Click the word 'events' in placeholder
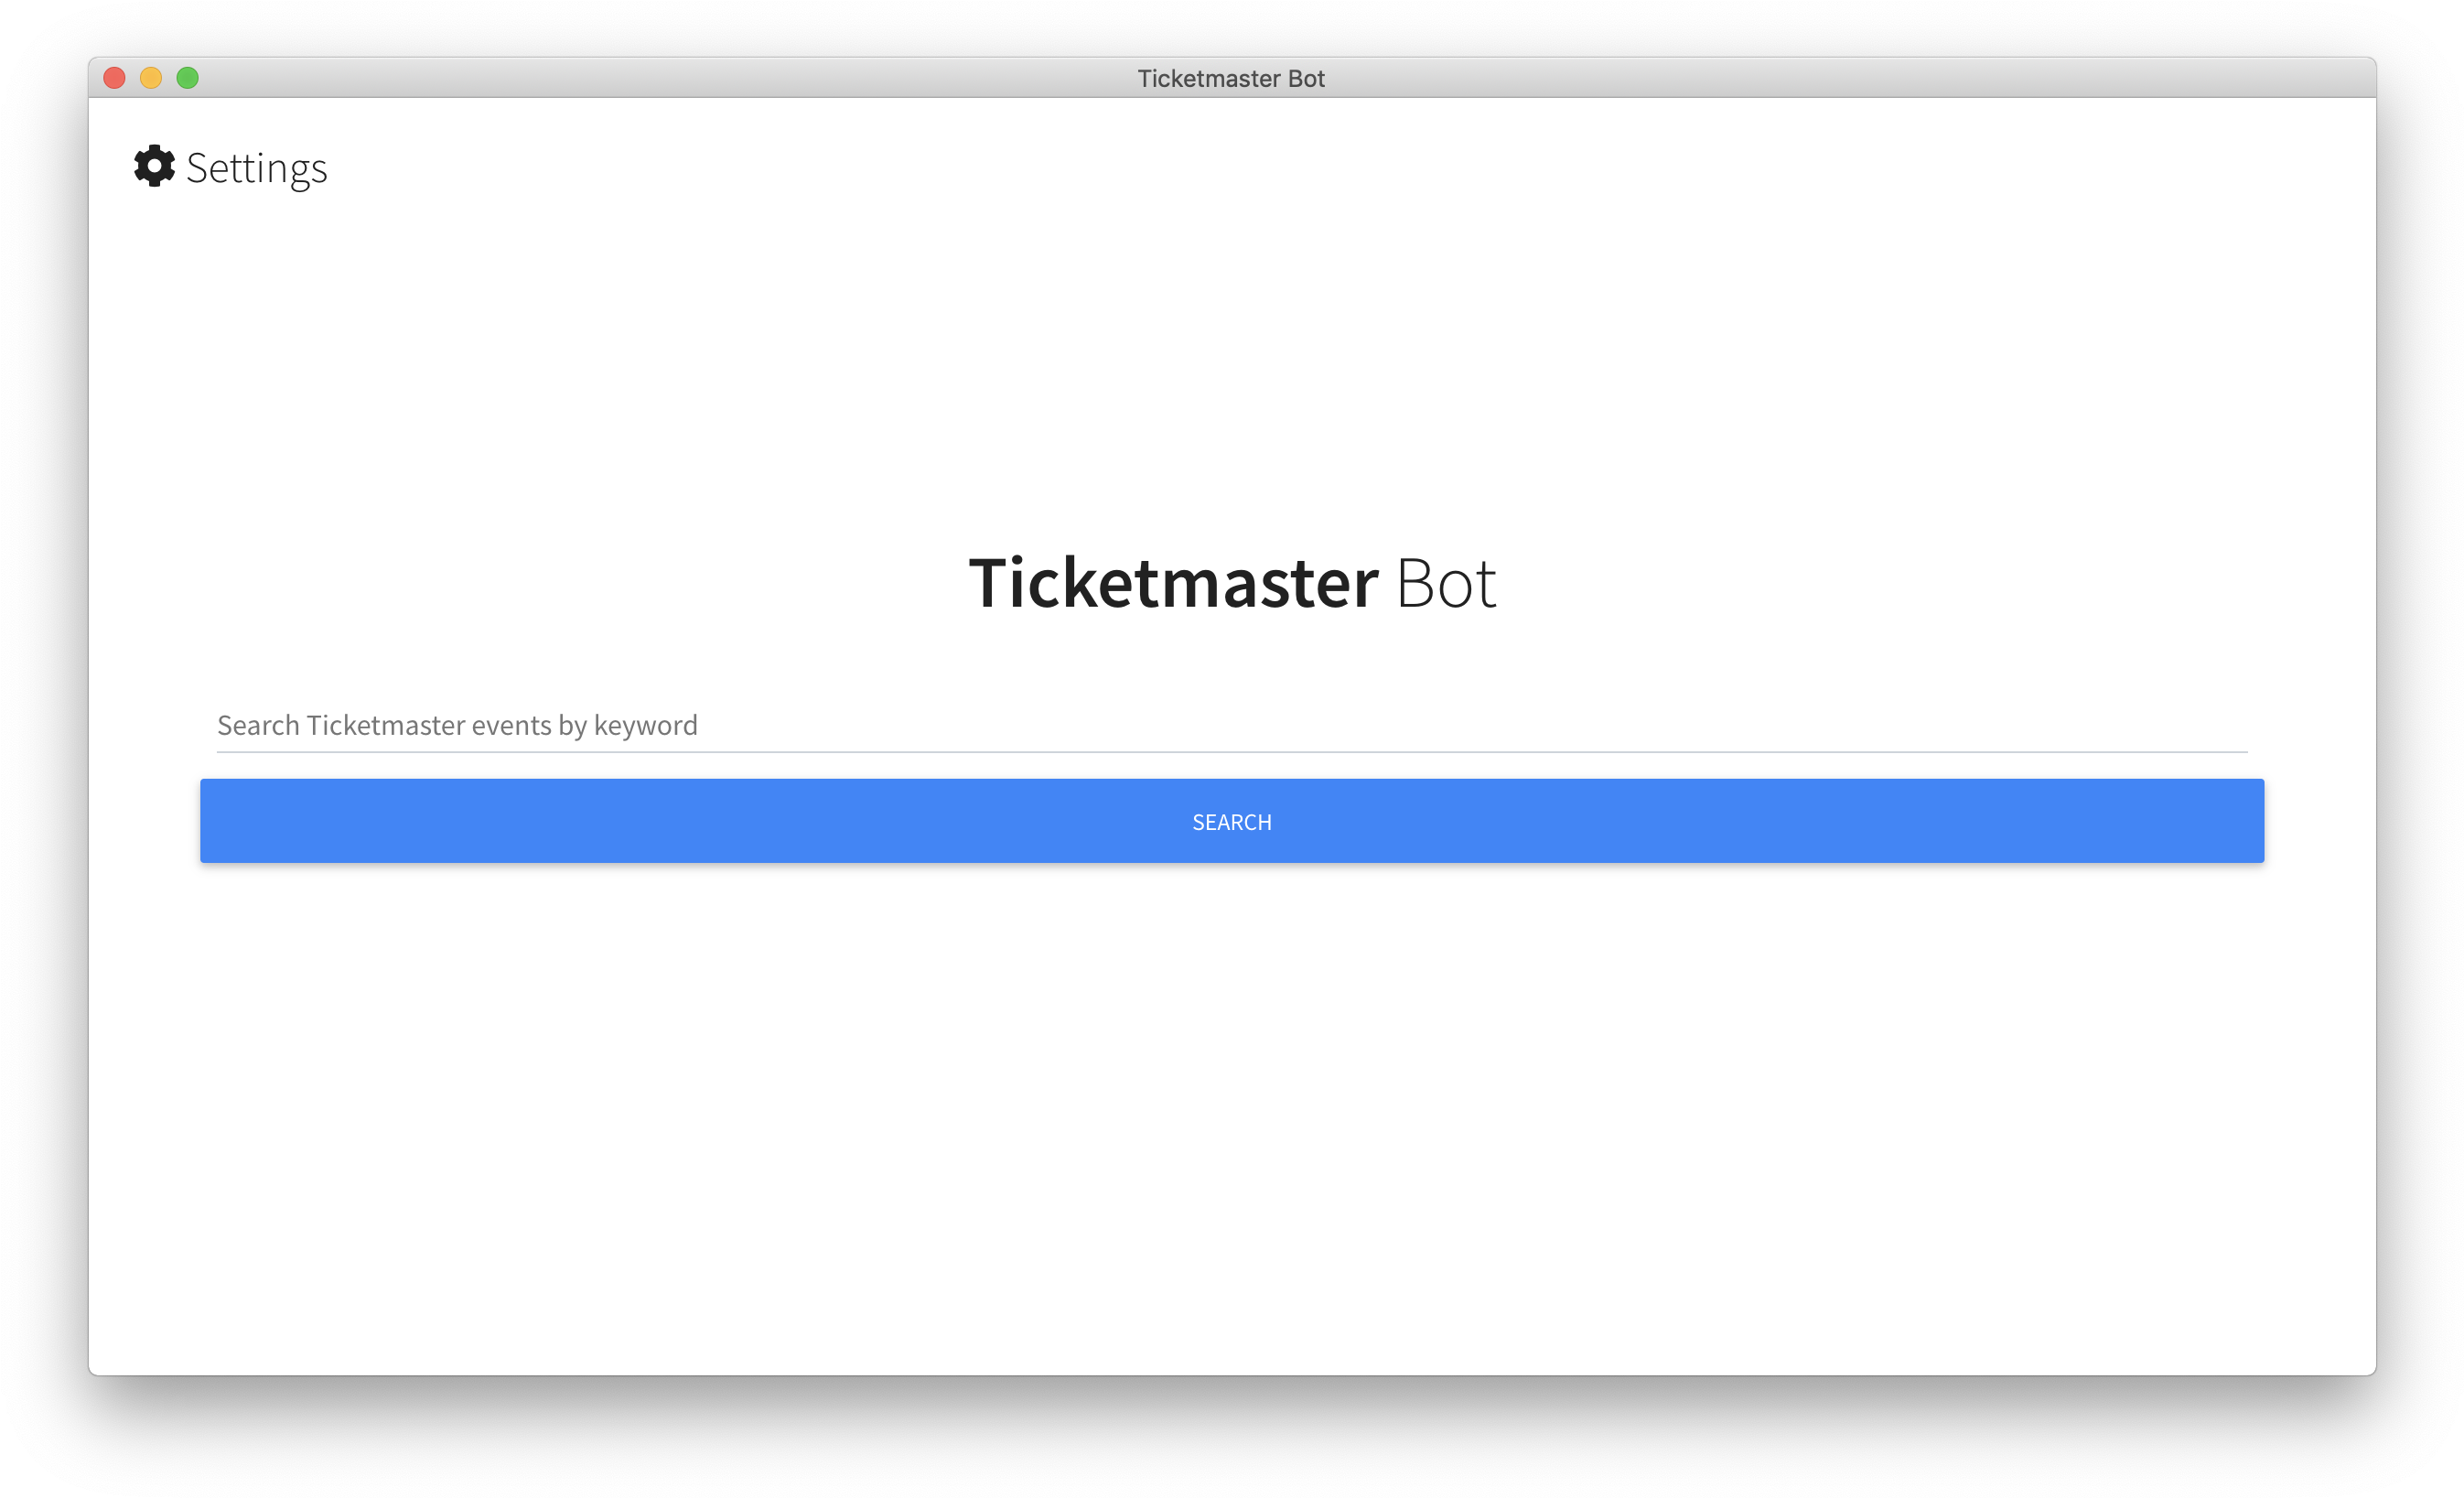Viewport: 2464px width, 1498px height. pyautogui.click(x=511, y=725)
